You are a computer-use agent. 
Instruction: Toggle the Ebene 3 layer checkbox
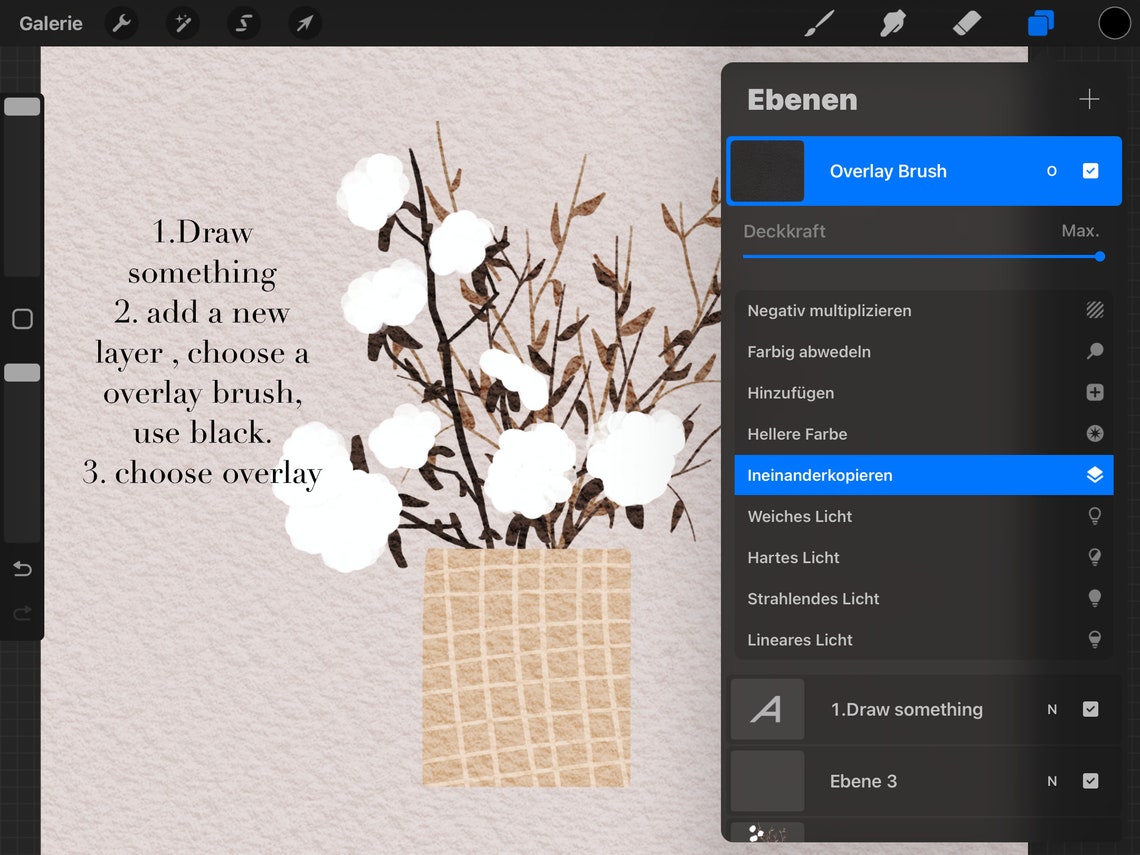1092,781
